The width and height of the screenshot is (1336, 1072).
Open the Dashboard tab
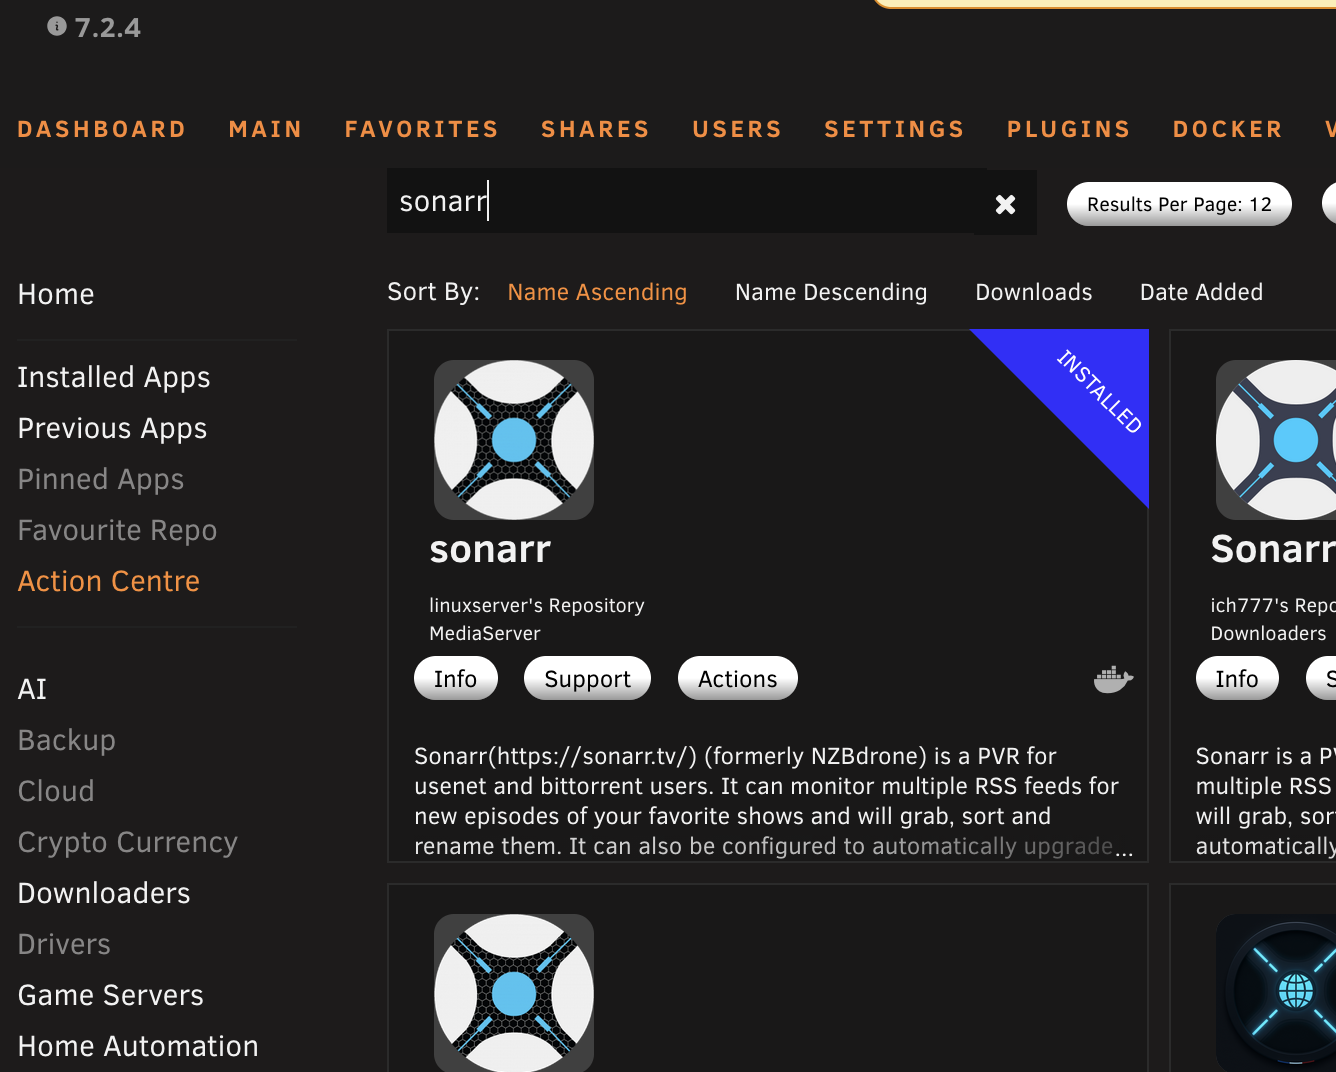pos(102,129)
